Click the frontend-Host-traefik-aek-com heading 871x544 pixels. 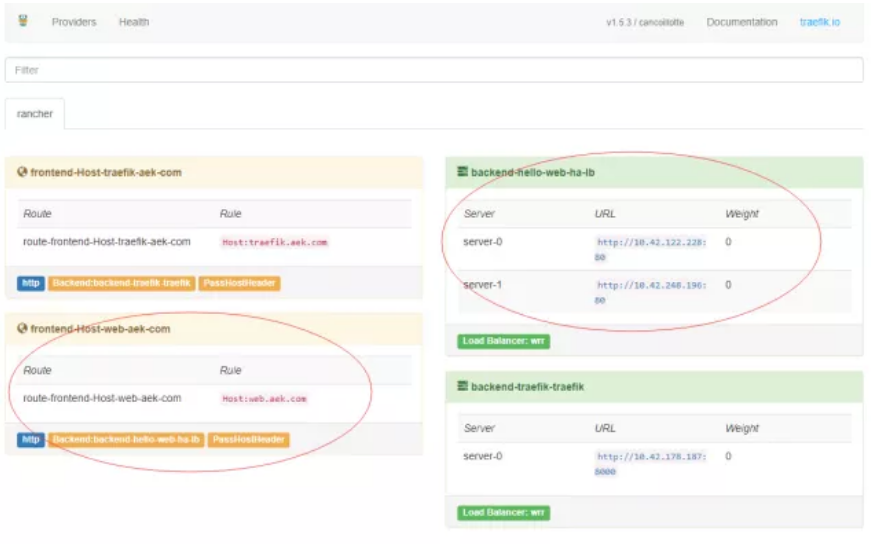(106, 172)
